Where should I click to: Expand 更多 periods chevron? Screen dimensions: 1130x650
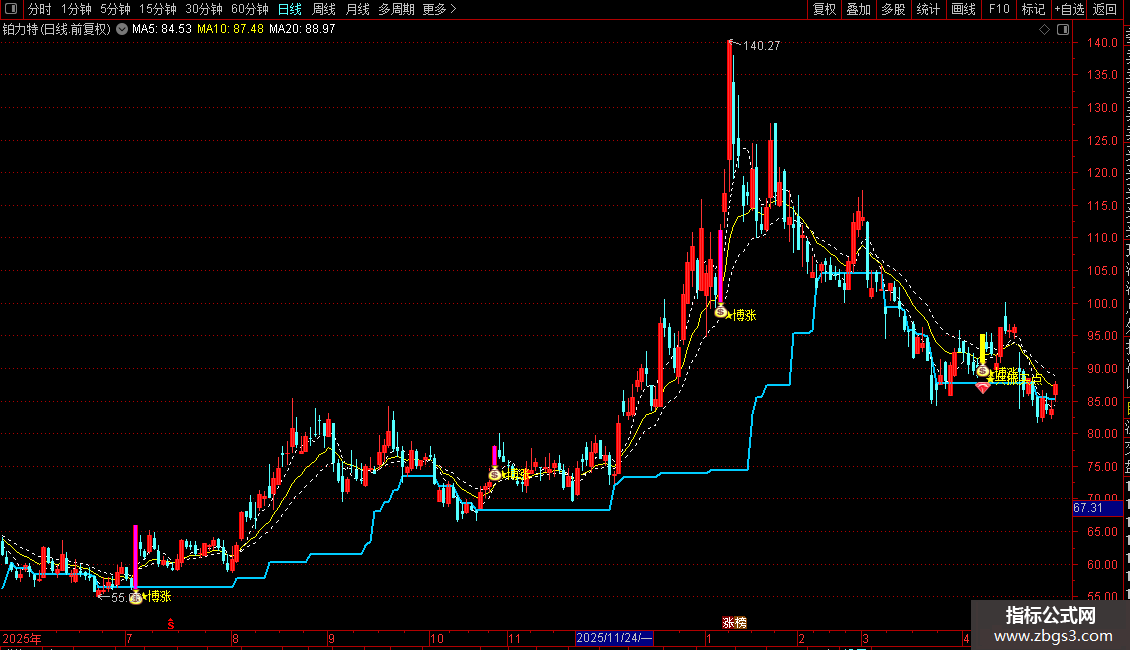pos(439,9)
